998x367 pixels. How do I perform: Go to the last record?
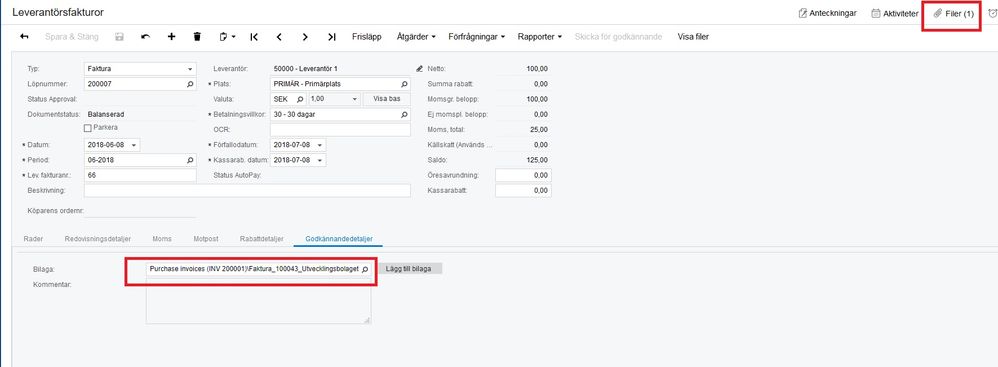332,37
